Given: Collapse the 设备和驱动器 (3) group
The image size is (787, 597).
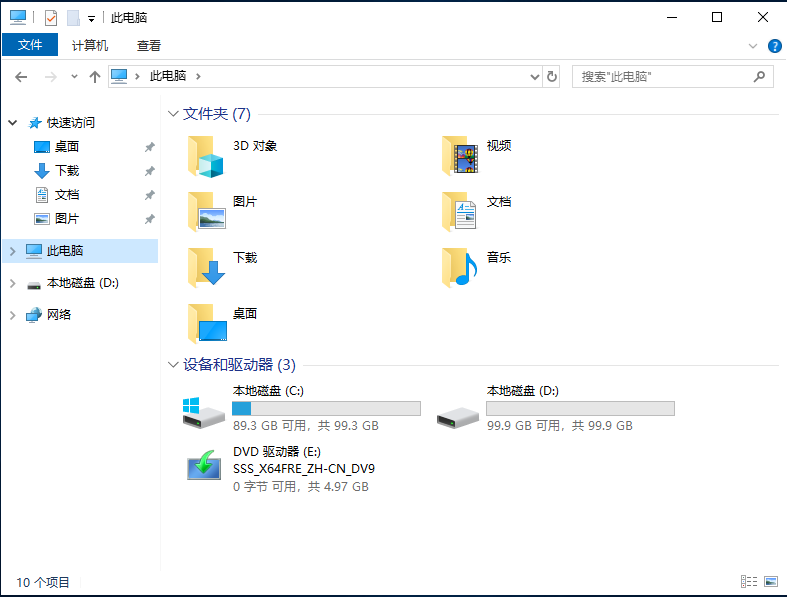Looking at the screenshot, I should pyautogui.click(x=174, y=365).
